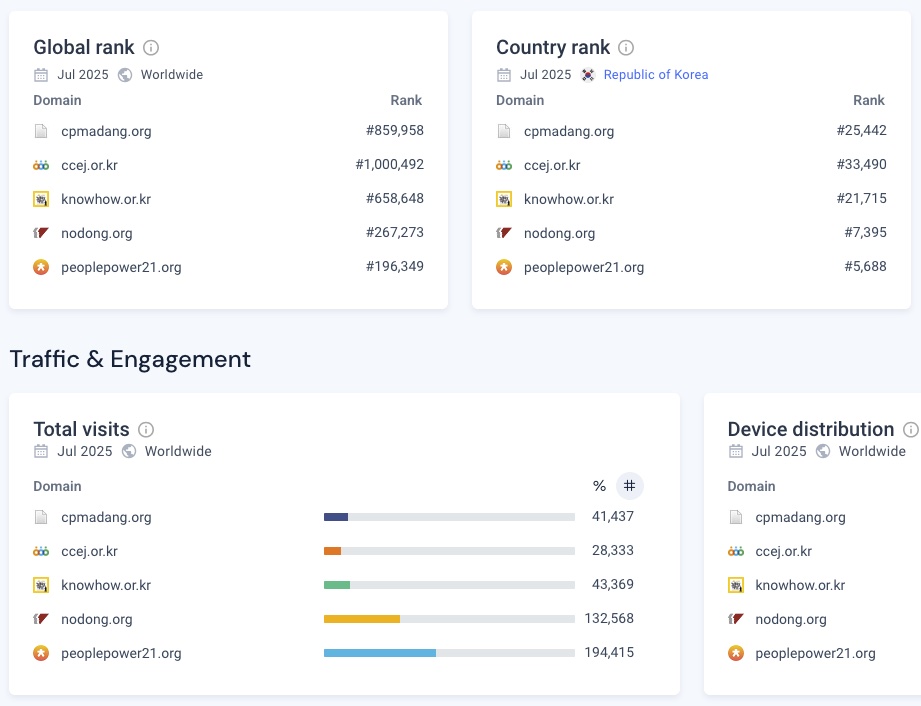The height and width of the screenshot is (706, 921).
Task: Click the nodong.org yellow visits bar
Action: [x=361, y=619]
